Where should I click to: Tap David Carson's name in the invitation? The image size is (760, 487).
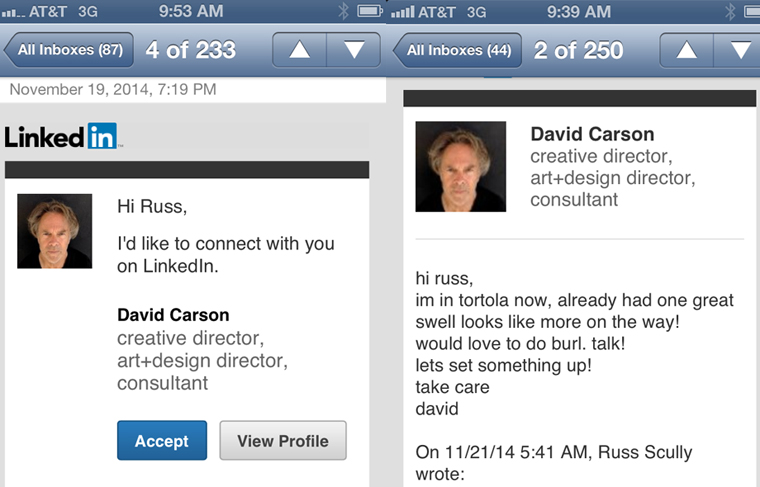173,316
